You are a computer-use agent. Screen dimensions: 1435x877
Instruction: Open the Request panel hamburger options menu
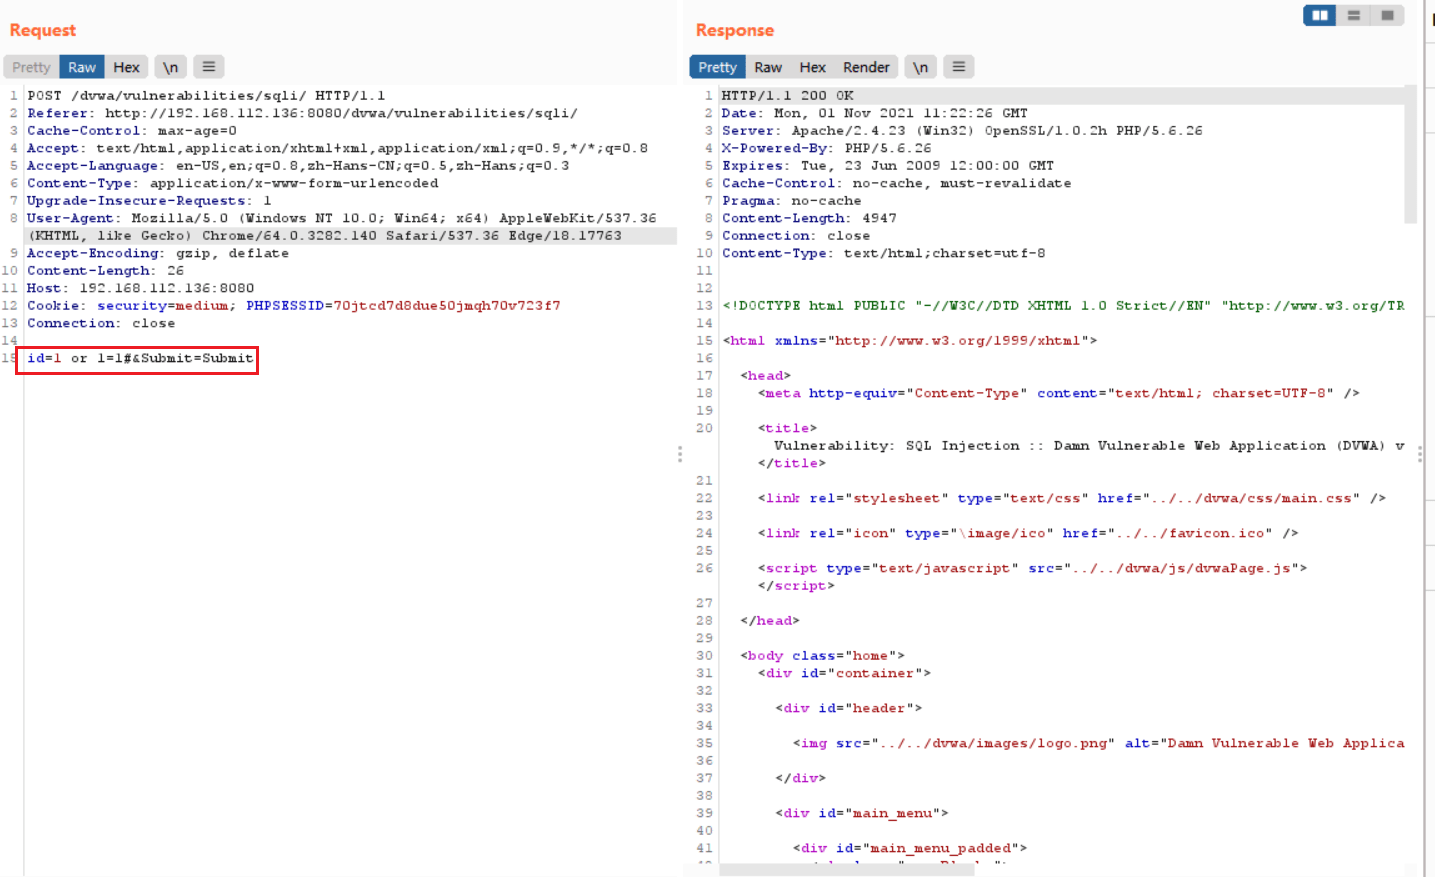(x=209, y=67)
